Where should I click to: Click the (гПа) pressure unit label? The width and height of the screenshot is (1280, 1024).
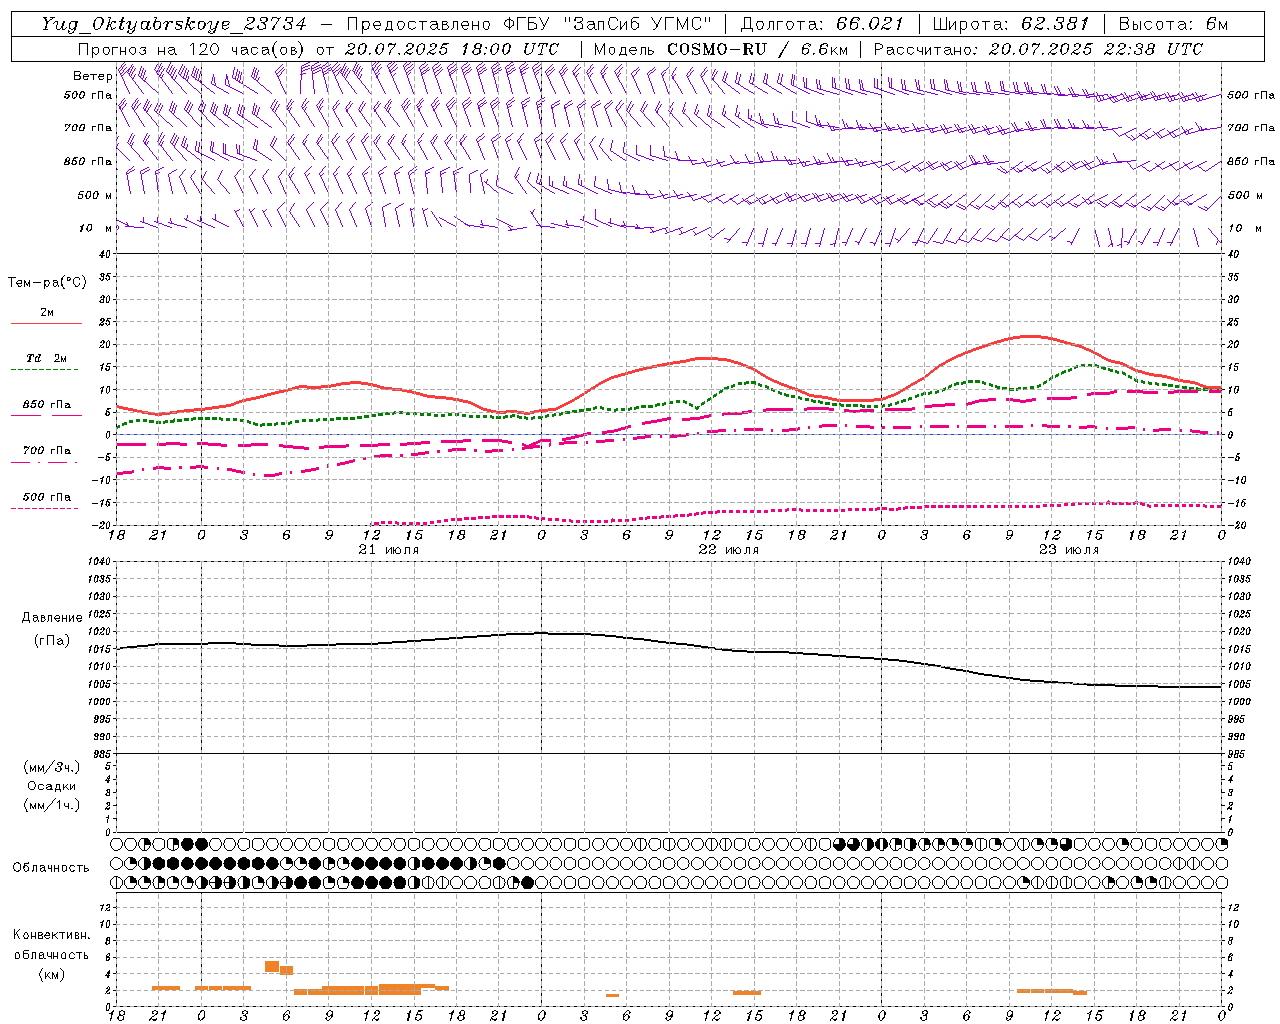coord(51,640)
